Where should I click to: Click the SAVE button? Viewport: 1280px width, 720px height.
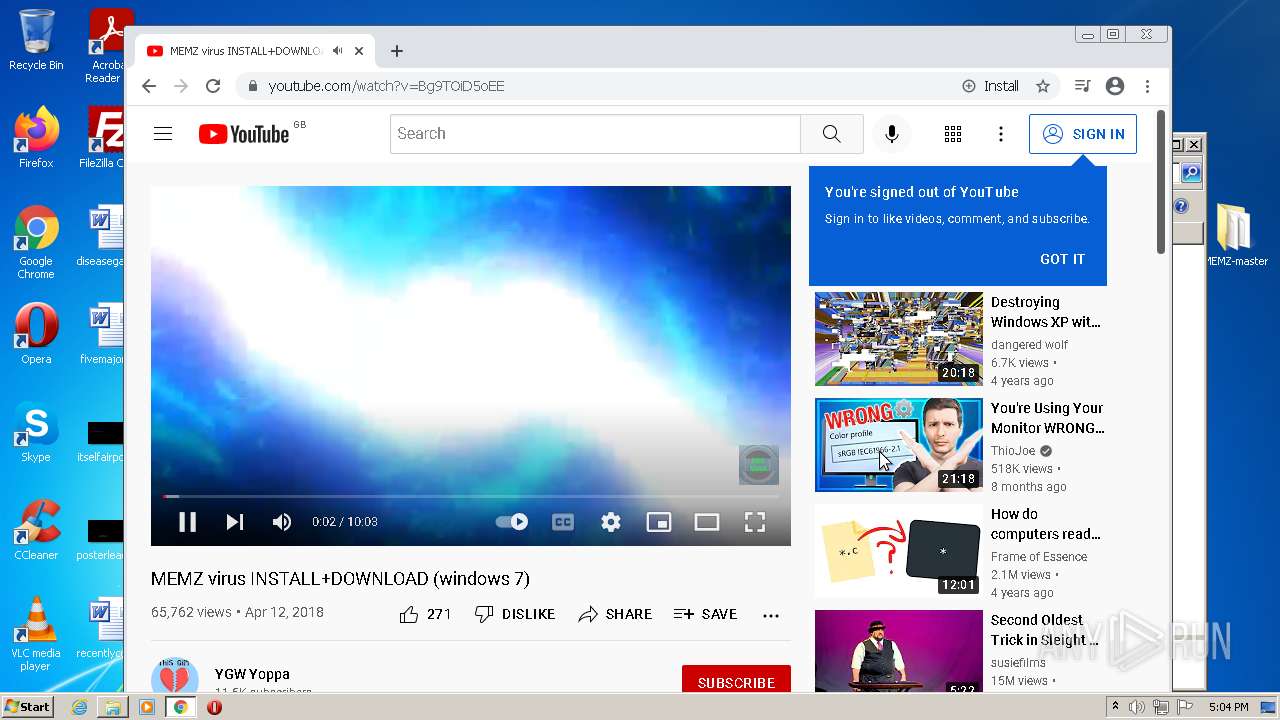click(x=705, y=614)
